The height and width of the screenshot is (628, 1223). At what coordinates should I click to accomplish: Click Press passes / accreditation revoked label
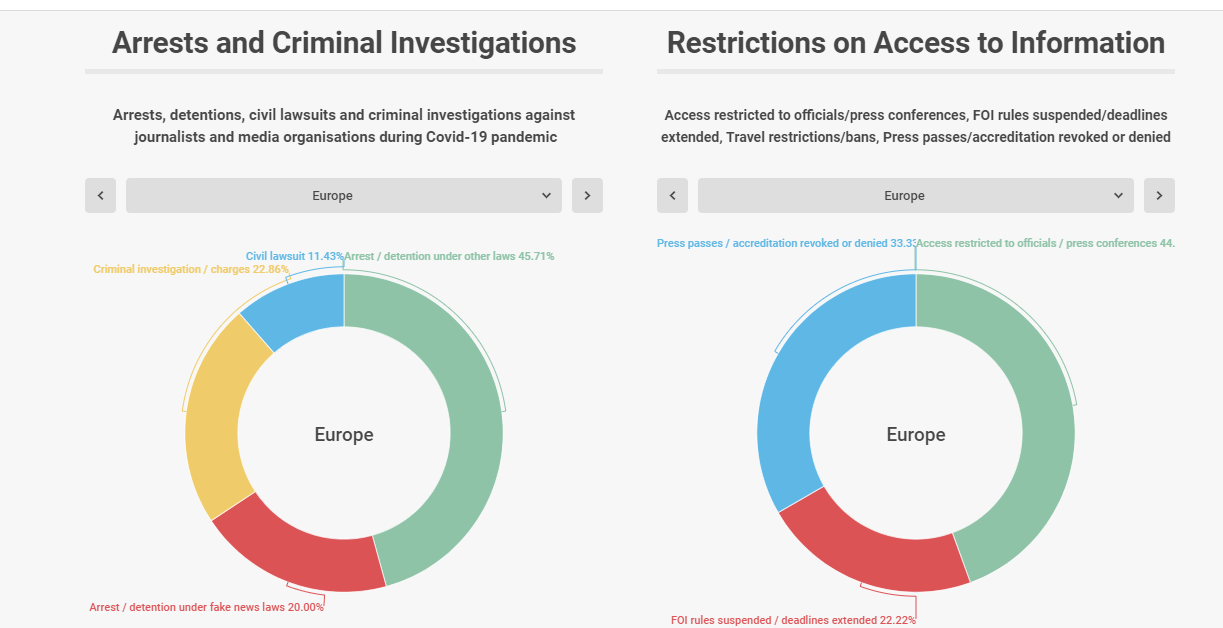tap(786, 243)
